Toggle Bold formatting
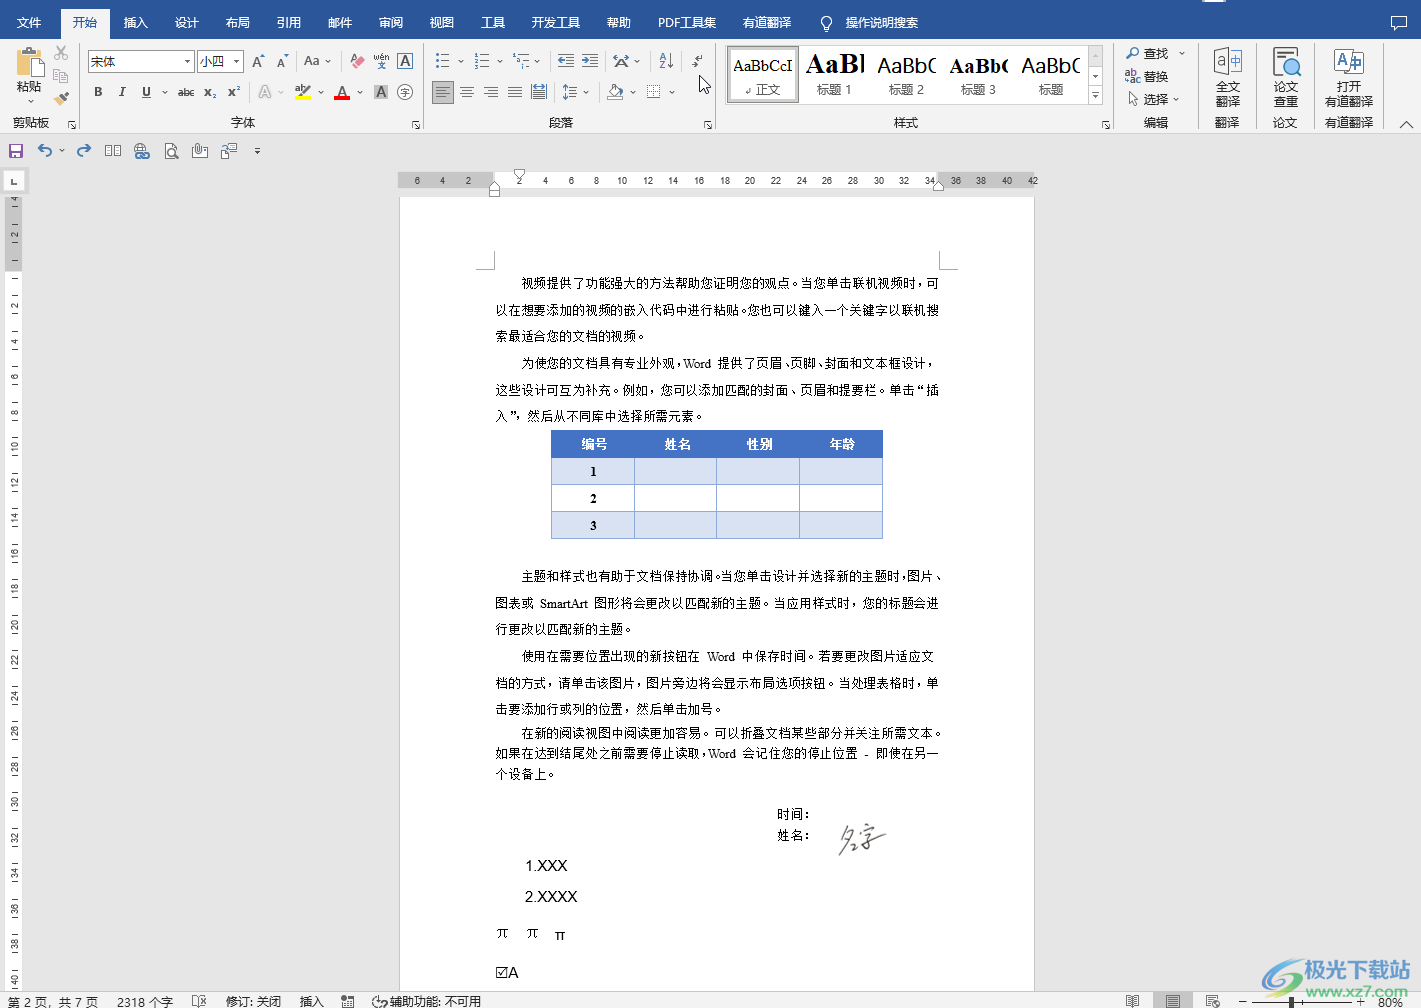This screenshot has width=1421, height=1008. [x=98, y=92]
